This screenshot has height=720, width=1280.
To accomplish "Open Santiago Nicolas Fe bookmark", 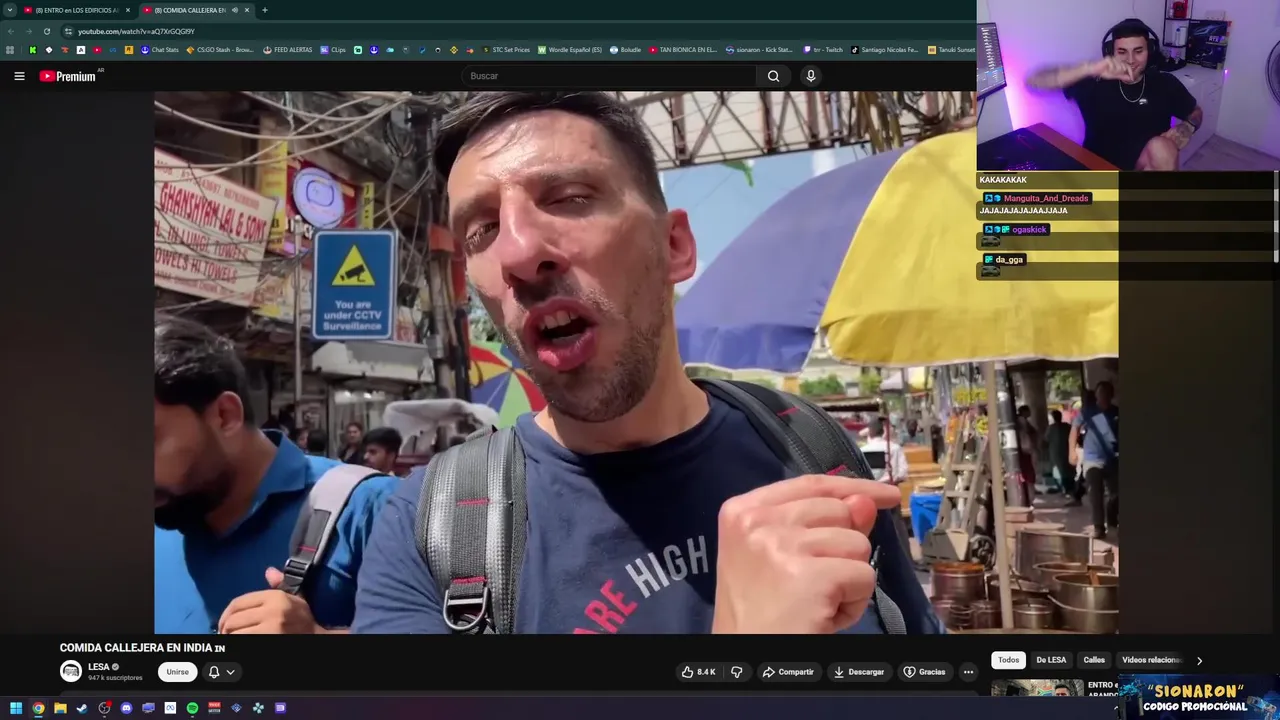I will (x=885, y=50).
